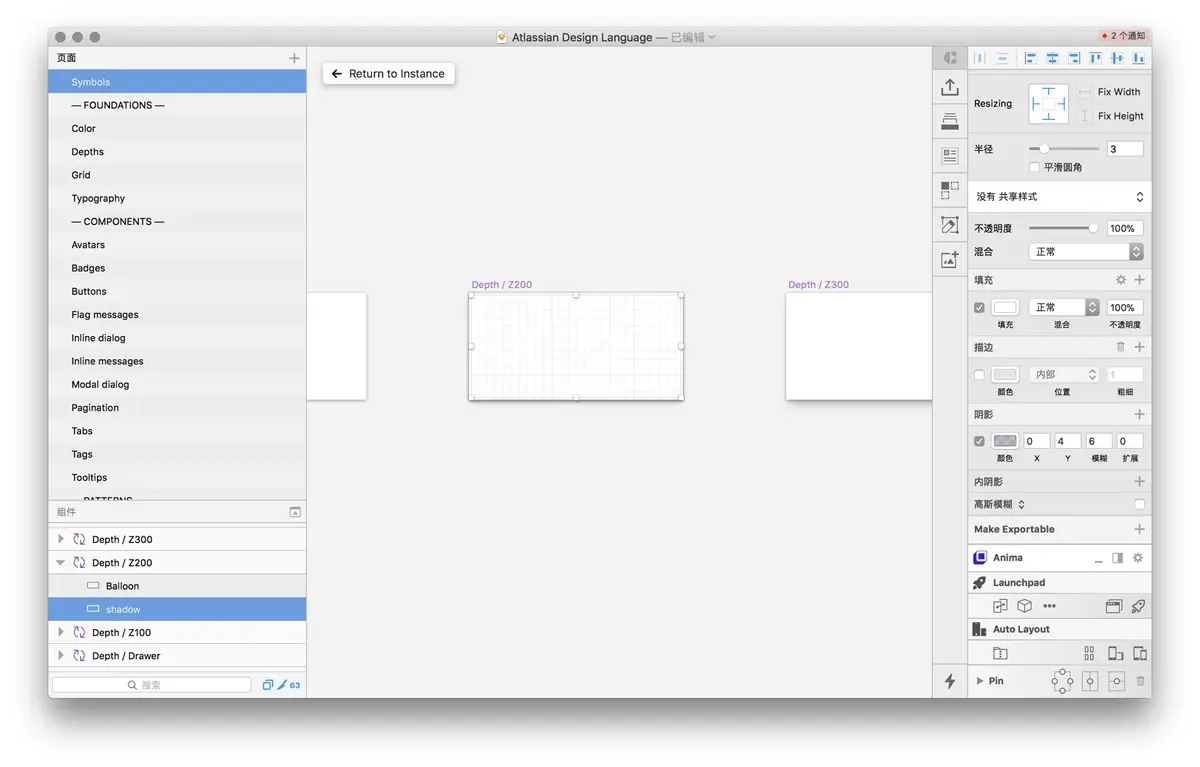This screenshot has height=767, width=1200.
Task: Open border position dropdown
Action: (x=1064, y=375)
